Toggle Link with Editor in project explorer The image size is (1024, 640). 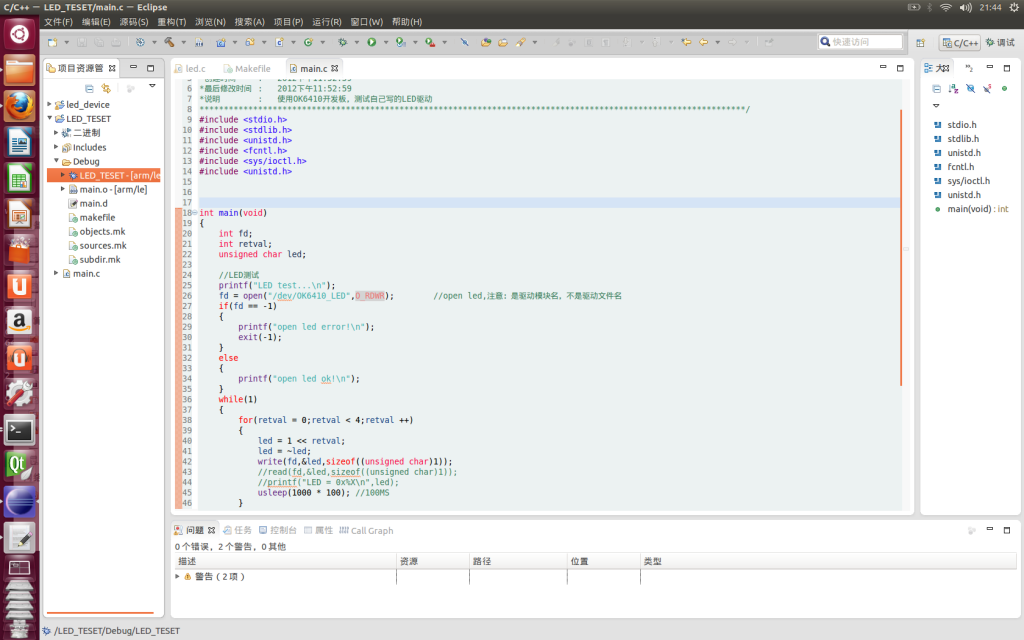106,88
